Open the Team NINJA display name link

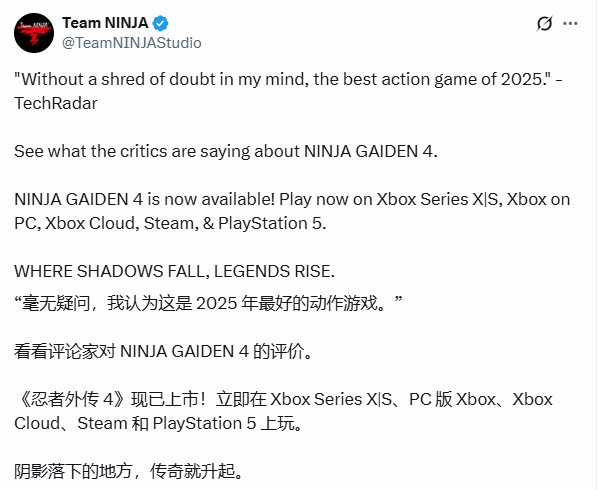pos(104,22)
